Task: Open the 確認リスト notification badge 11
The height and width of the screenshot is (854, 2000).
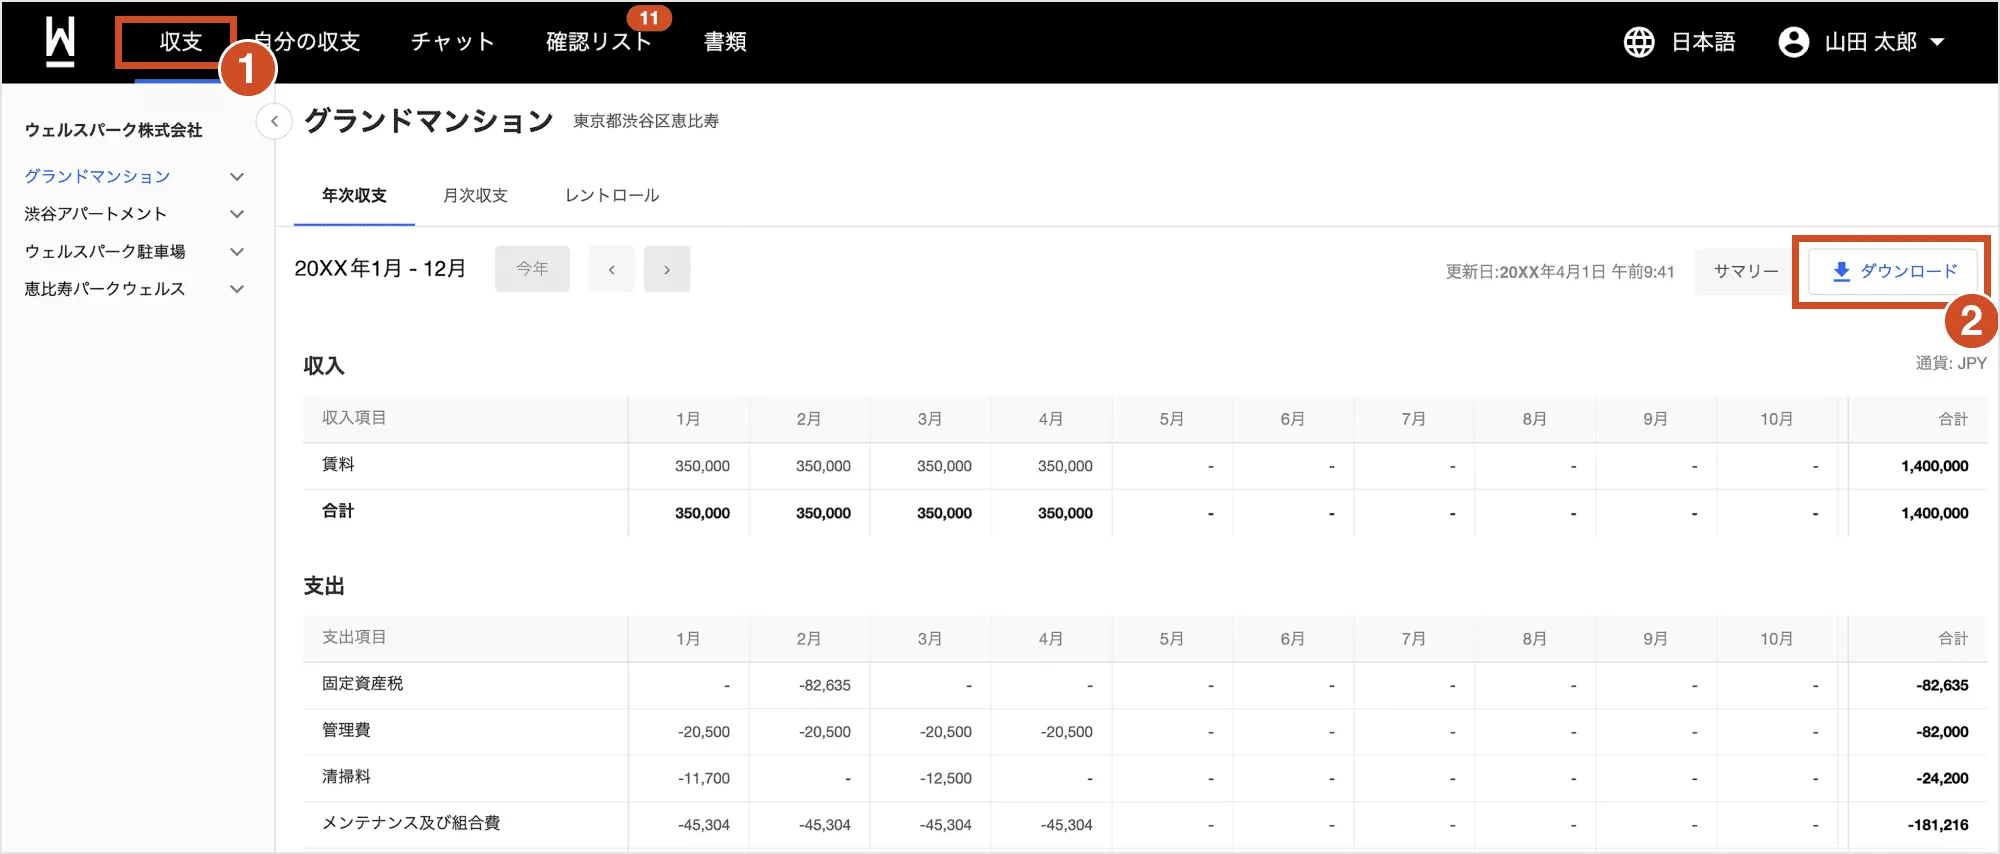Action: point(649,18)
